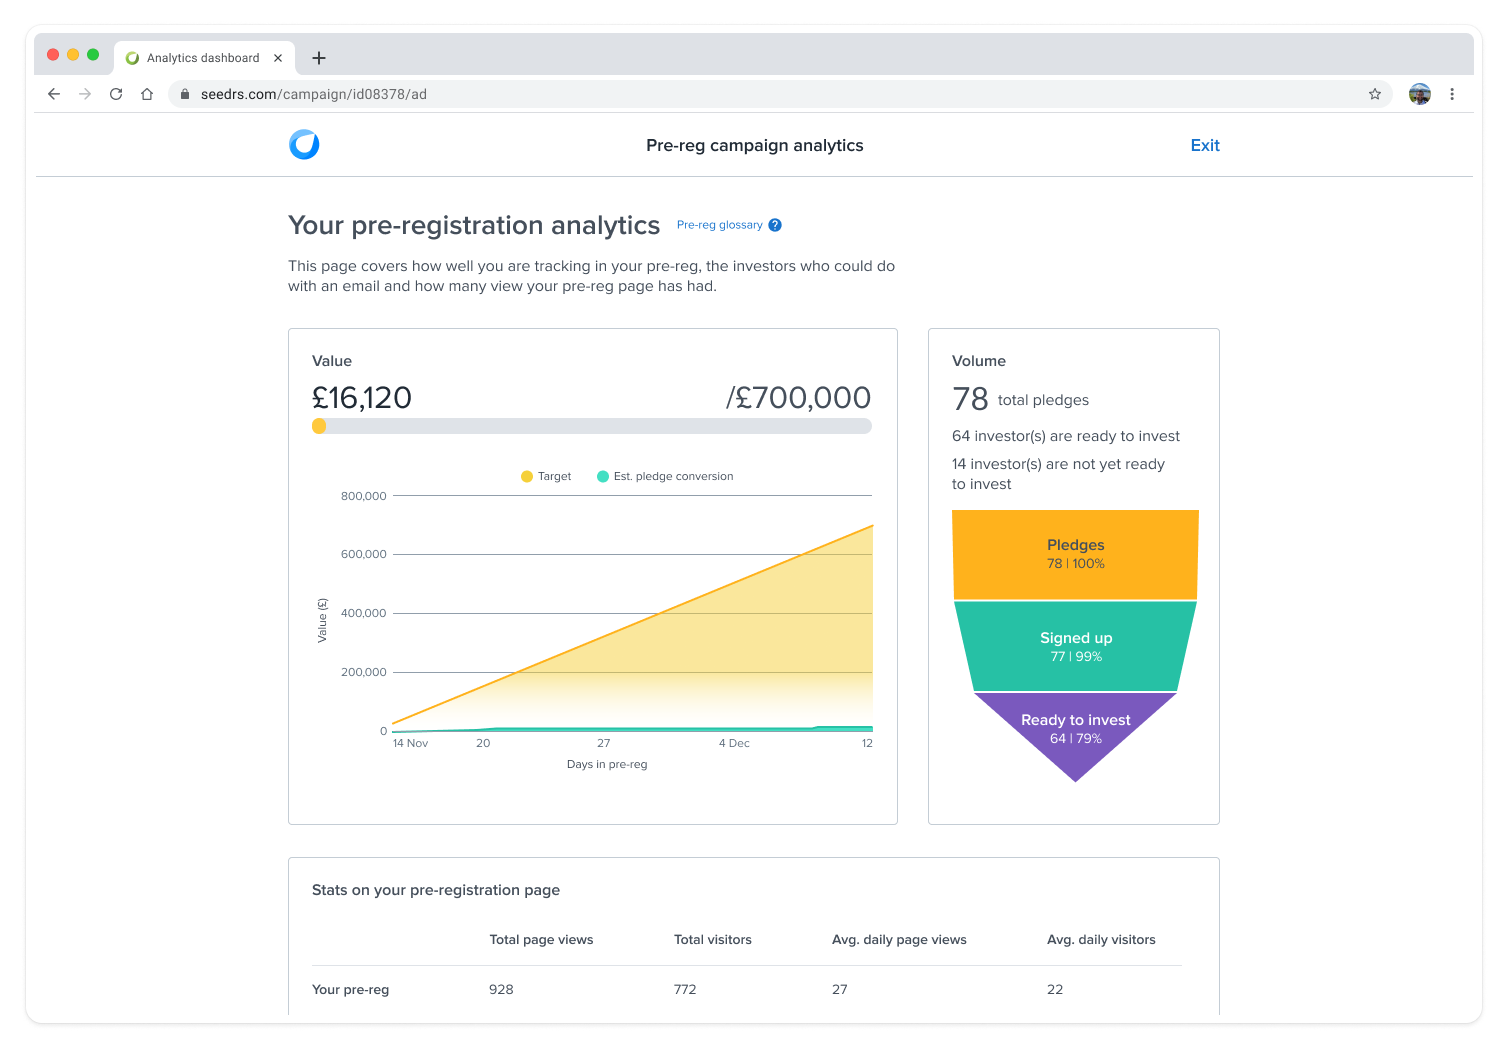This screenshot has width=1508, height=1047.
Task: Click the 78 total pledges text
Action: pyautogui.click(x=1020, y=399)
